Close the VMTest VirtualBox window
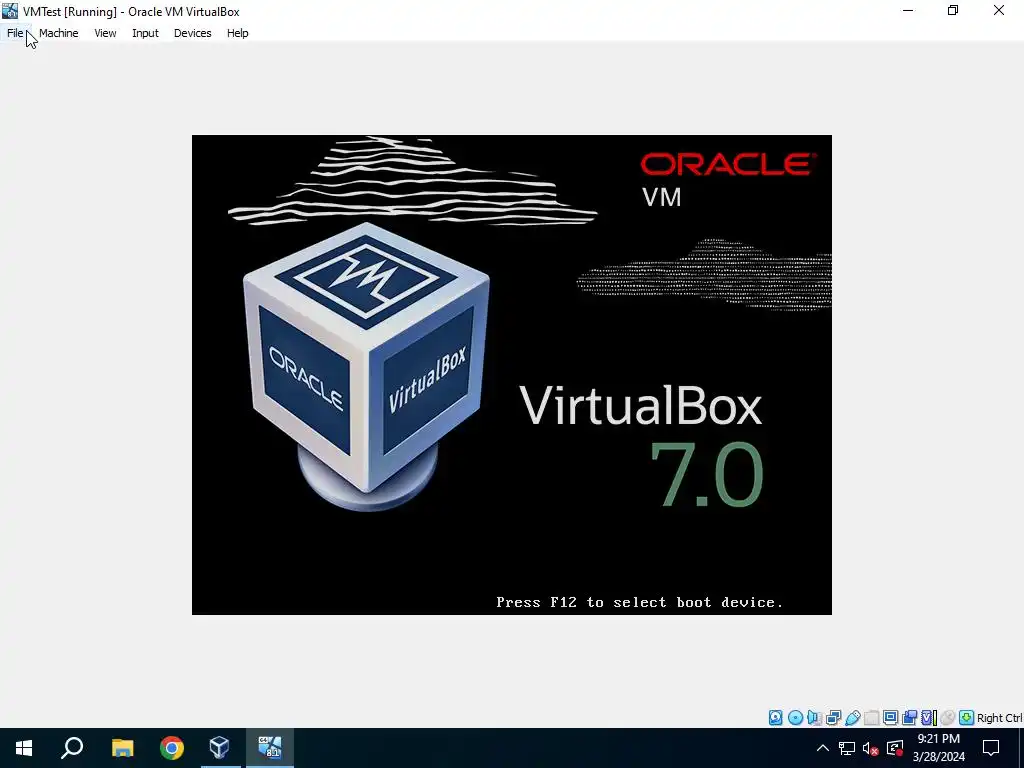This screenshot has width=1024, height=768. [999, 11]
